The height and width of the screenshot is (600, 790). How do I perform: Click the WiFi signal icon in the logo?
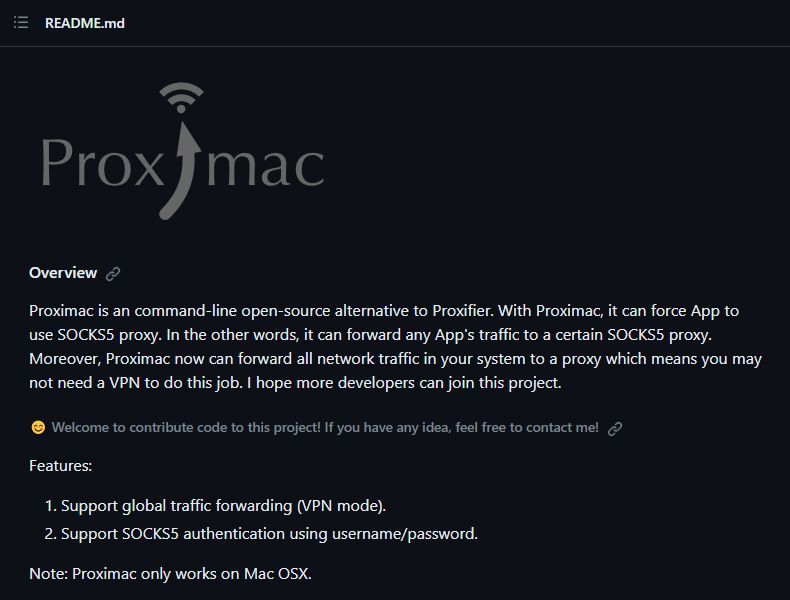181,98
